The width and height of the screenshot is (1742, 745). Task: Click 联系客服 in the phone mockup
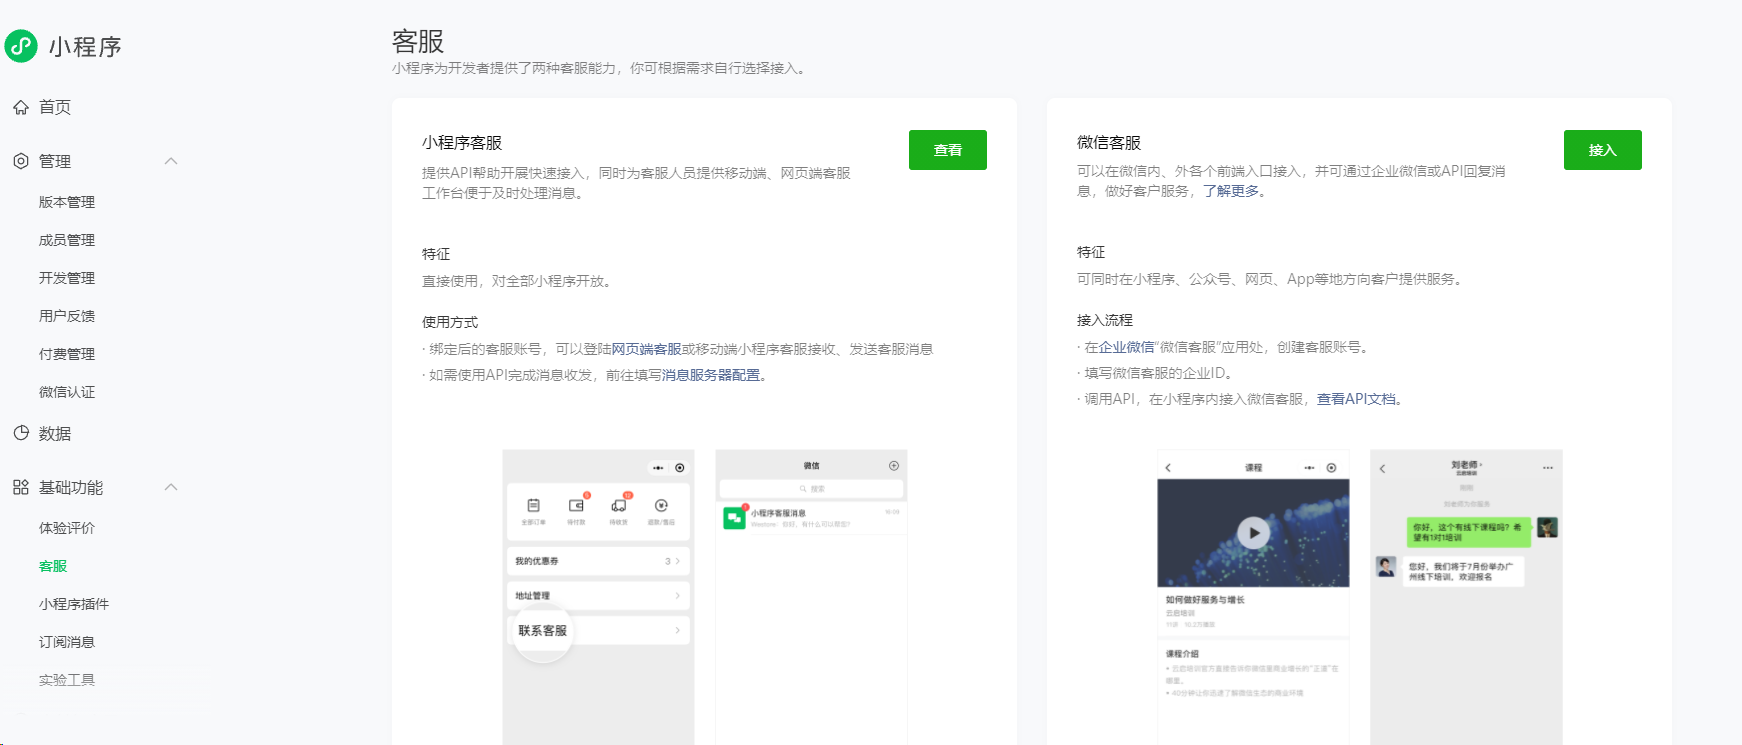(x=542, y=631)
